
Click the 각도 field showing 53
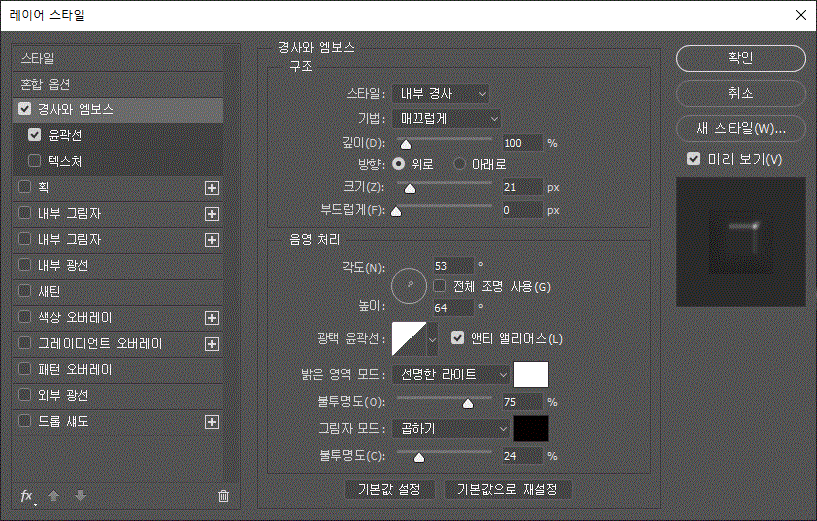(454, 266)
